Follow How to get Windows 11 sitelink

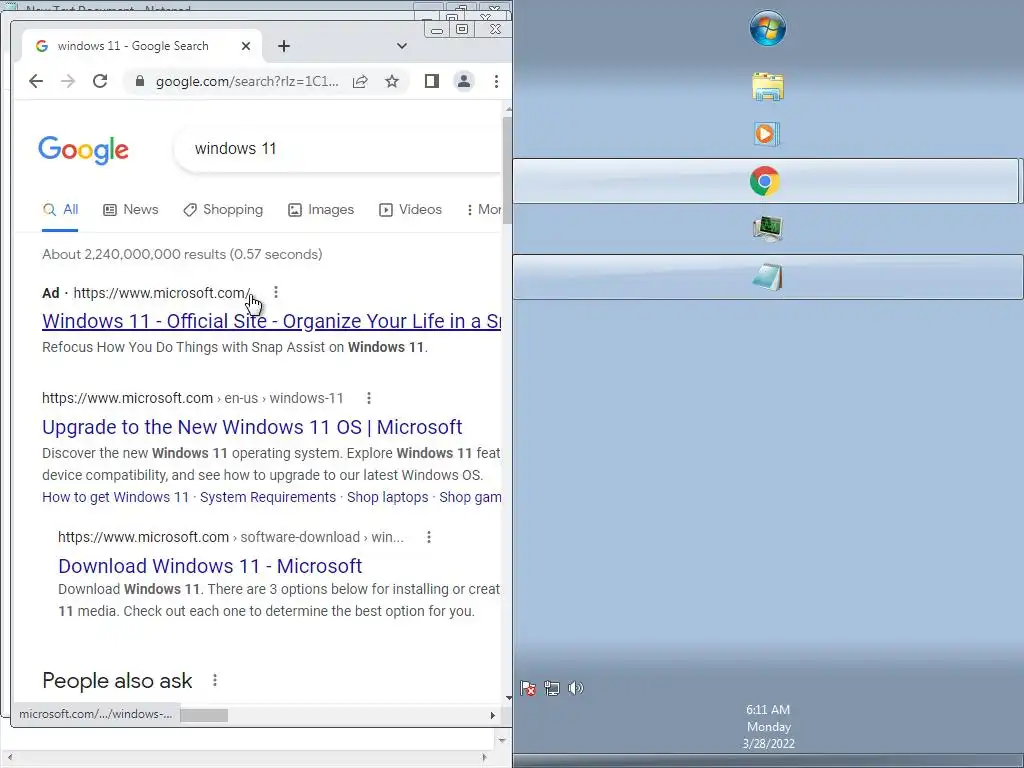pos(115,497)
